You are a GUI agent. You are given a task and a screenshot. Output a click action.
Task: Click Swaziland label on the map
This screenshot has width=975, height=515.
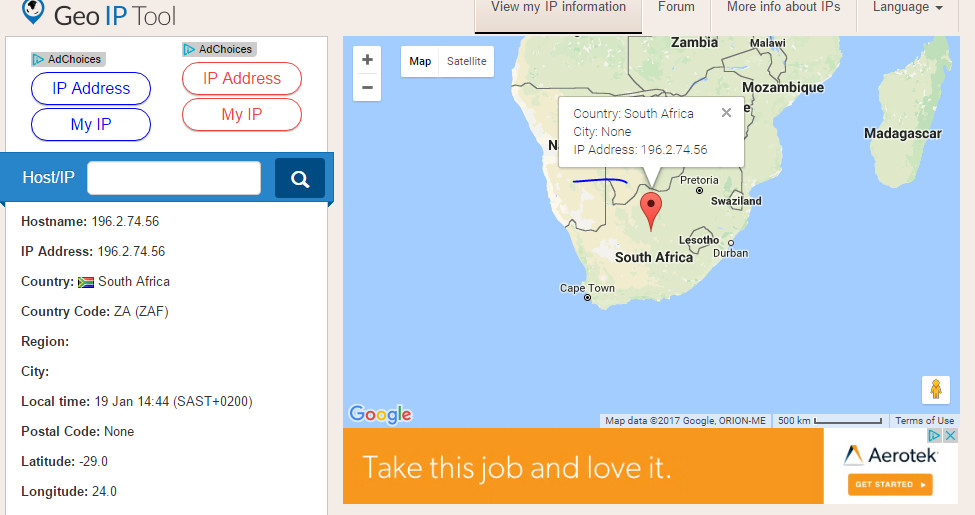click(x=736, y=201)
